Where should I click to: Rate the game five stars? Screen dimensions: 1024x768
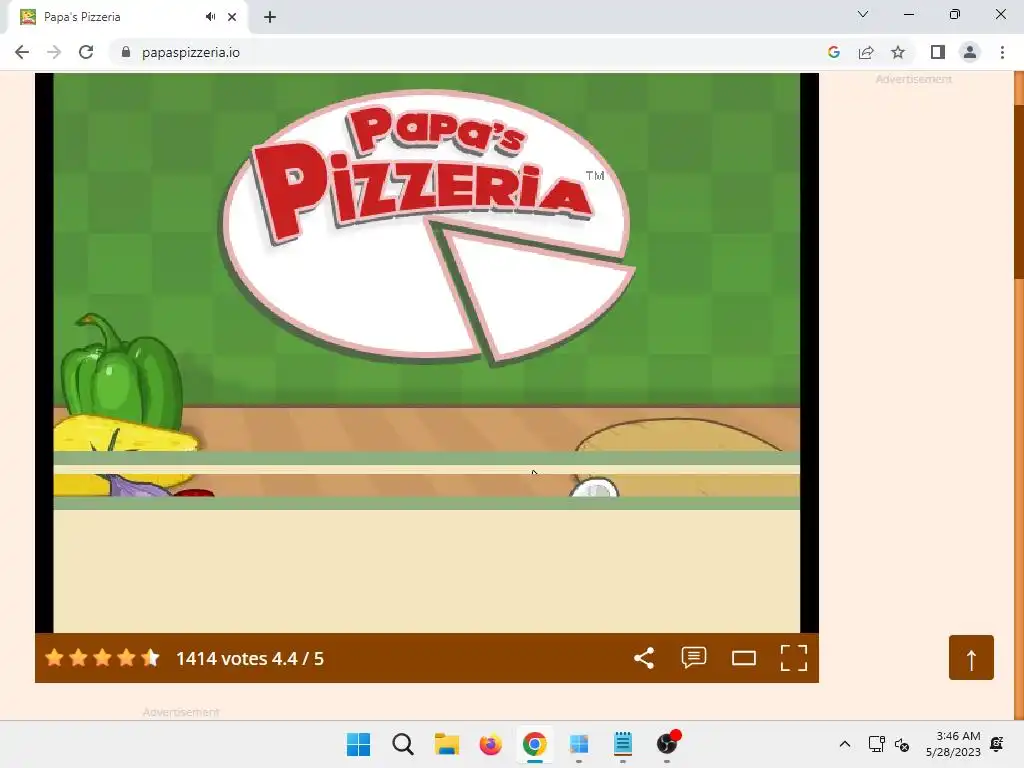[150, 658]
